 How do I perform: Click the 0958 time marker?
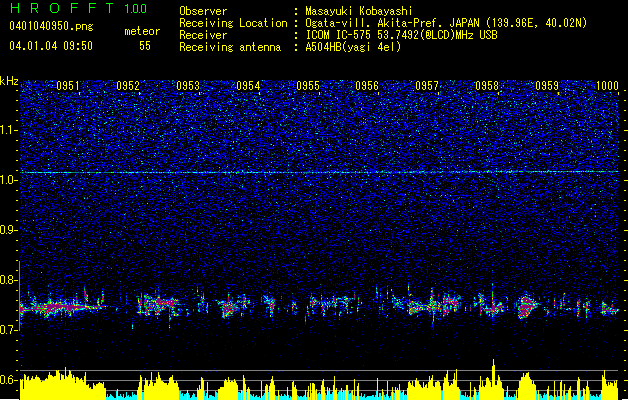(487, 86)
